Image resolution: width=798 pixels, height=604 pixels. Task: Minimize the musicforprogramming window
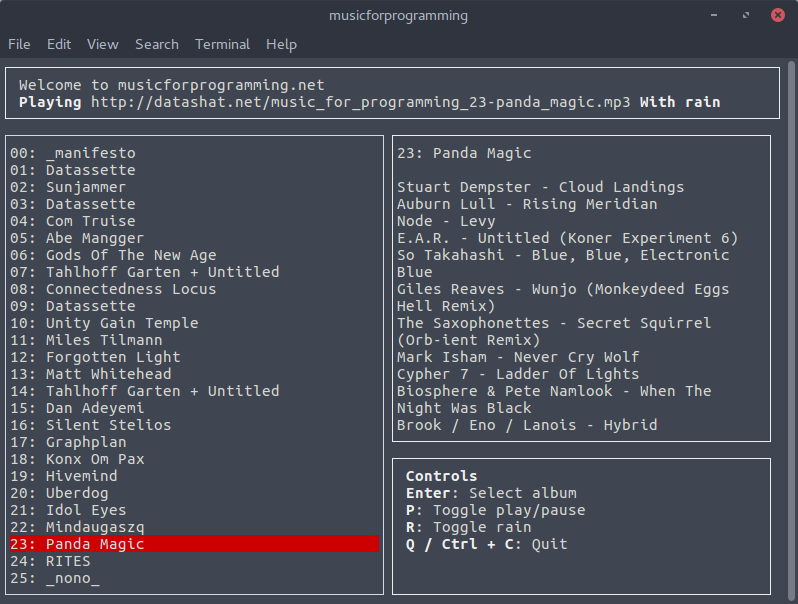tap(714, 15)
